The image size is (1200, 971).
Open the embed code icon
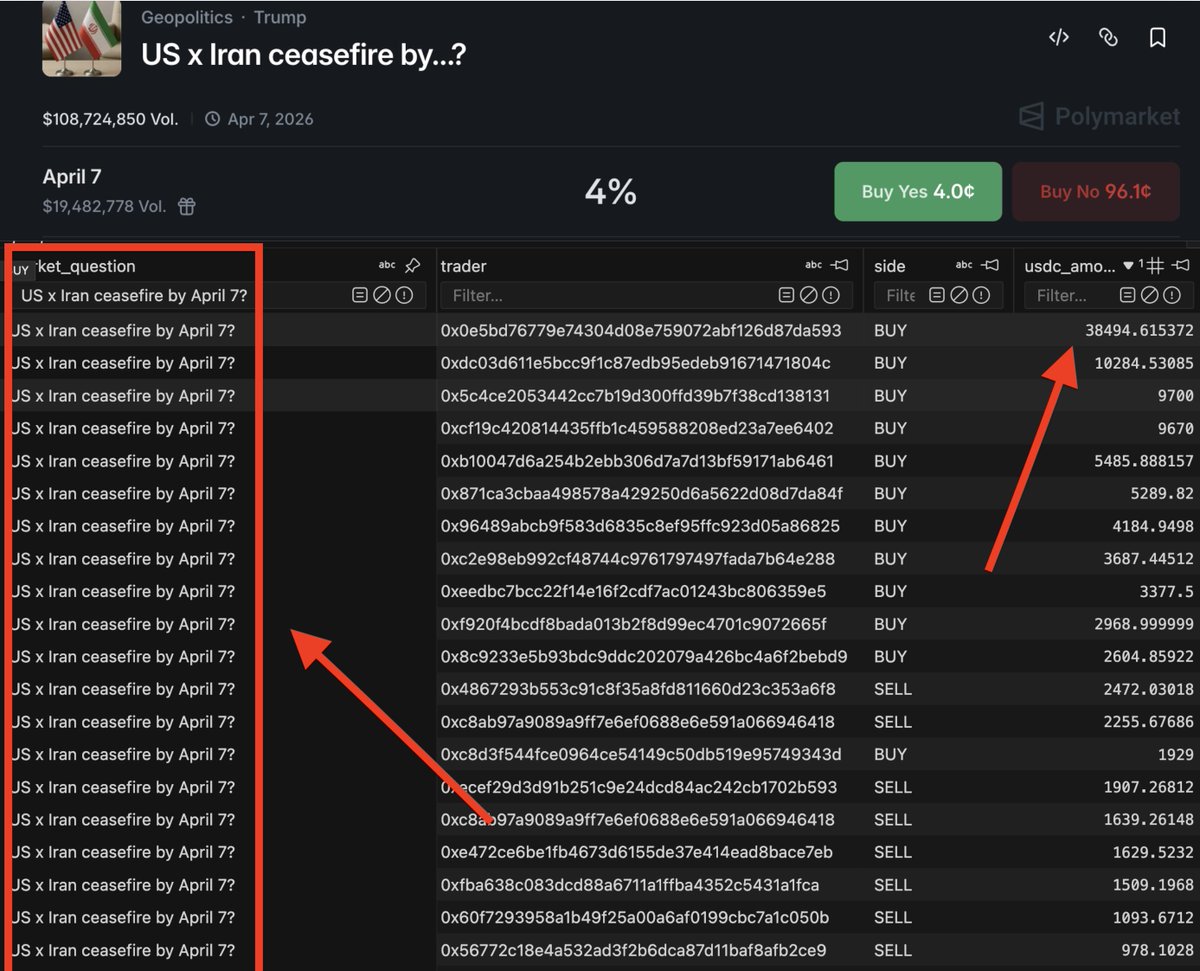pos(1059,37)
